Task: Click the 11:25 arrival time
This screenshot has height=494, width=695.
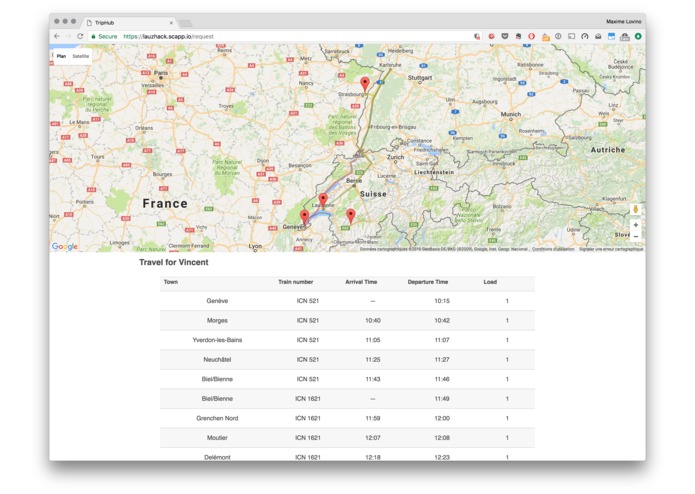Action: click(373, 359)
